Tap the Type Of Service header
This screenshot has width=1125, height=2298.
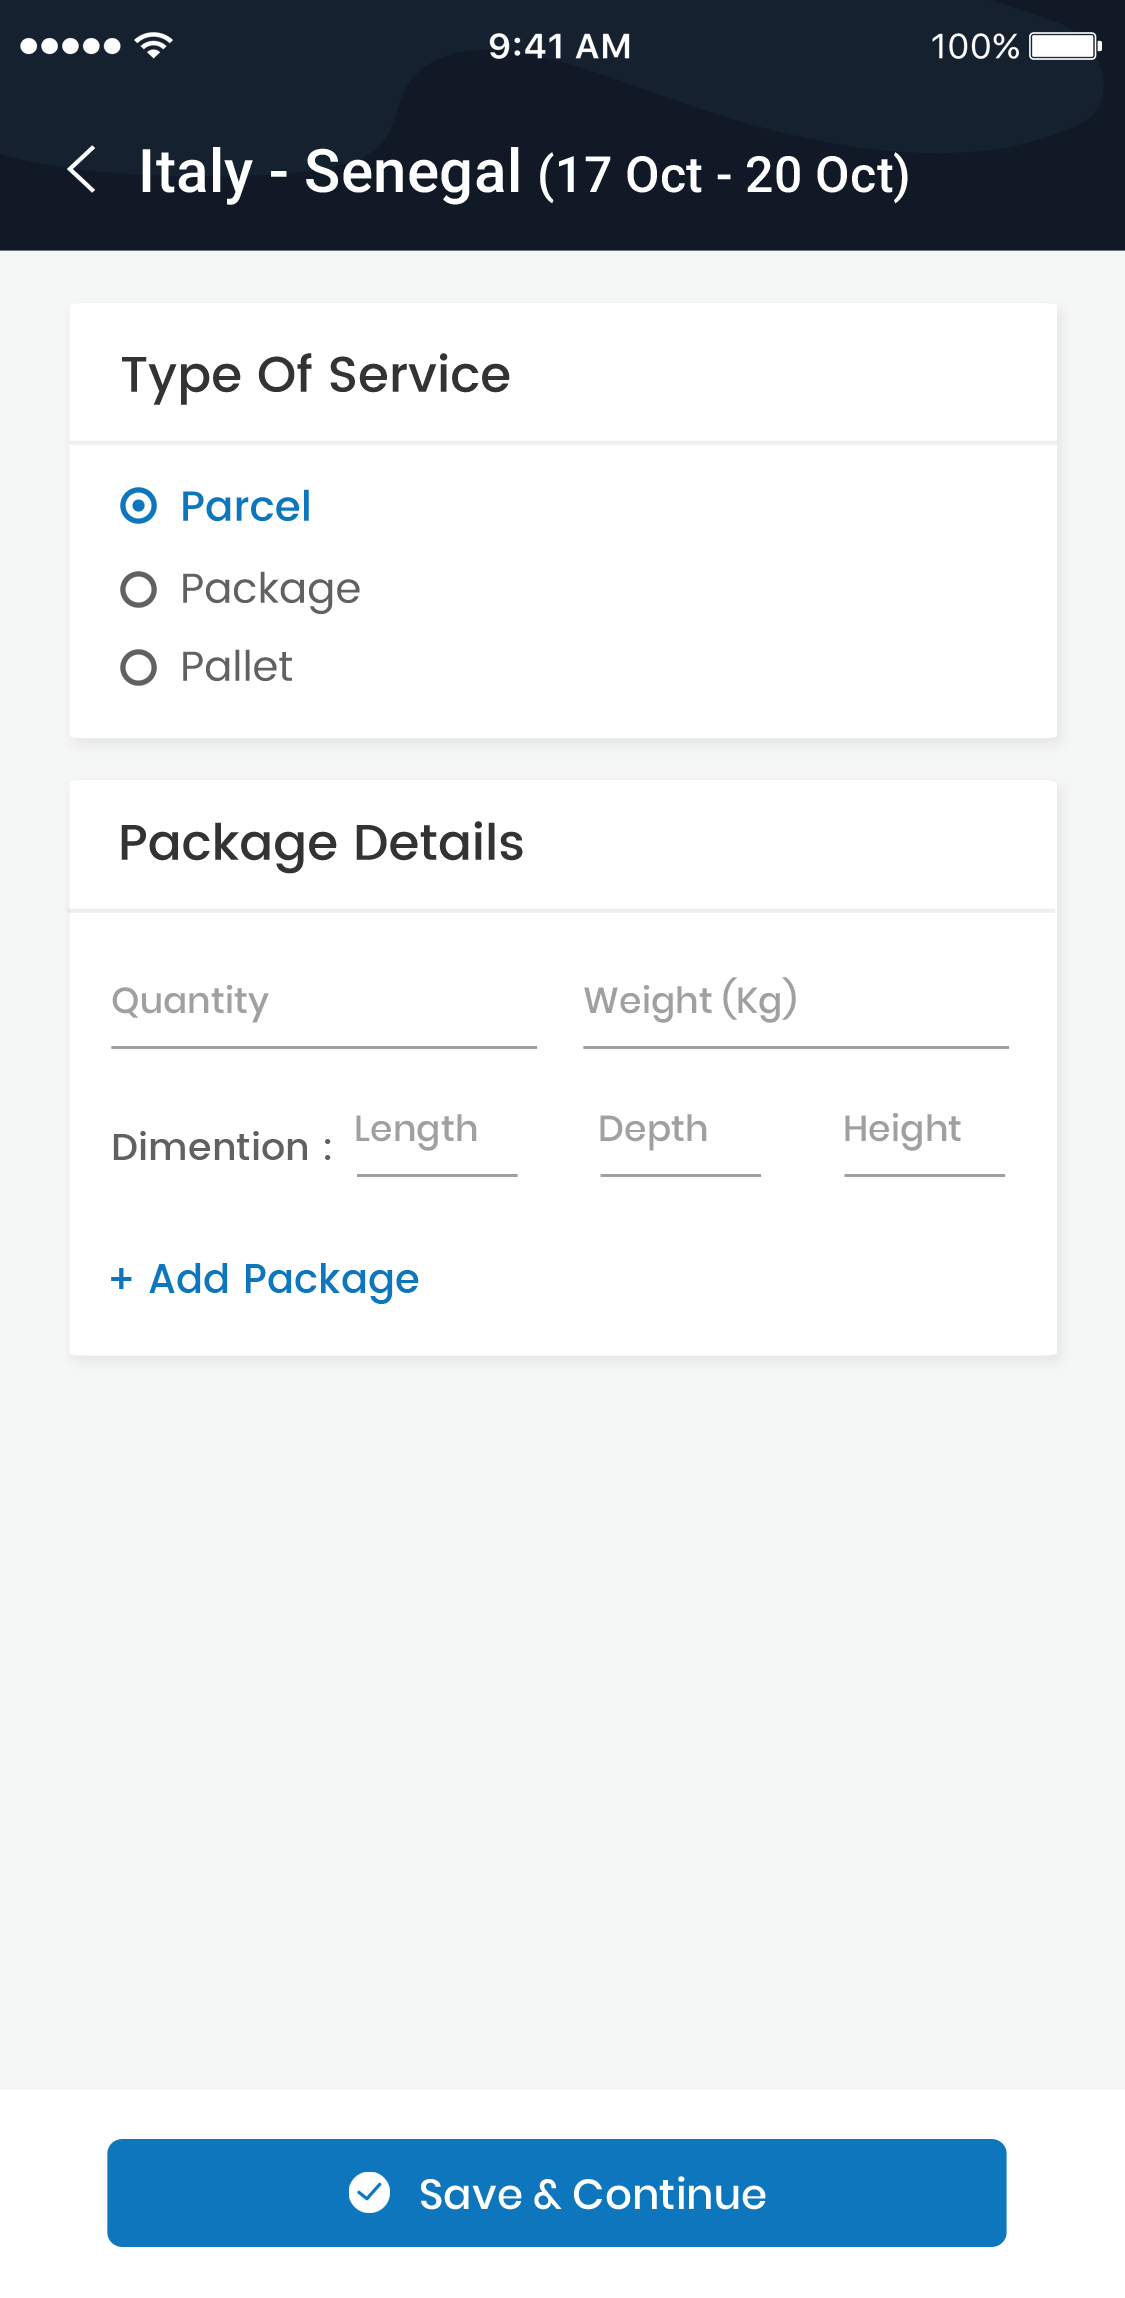[316, 375]
